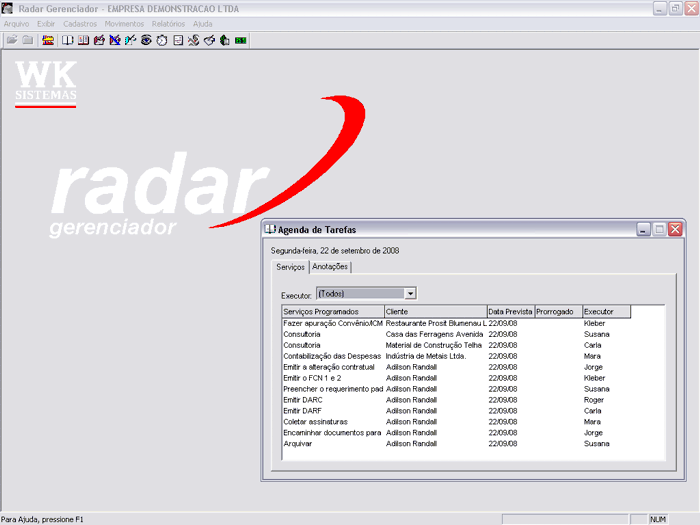This screenshot has height=525, width=700.
Task: Click the open book toolbar icon
Action: coord(68,40)
